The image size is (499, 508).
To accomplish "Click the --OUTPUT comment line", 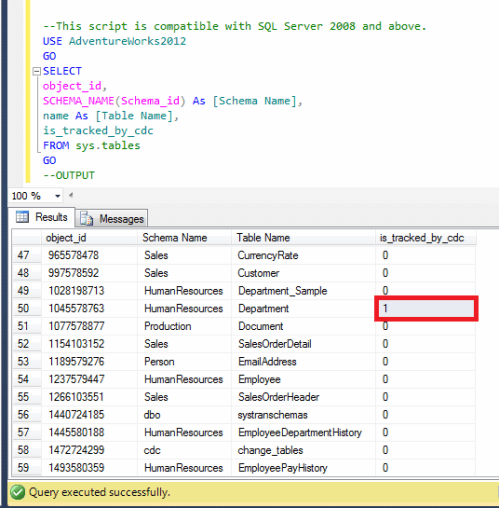I will pos(69,175).
